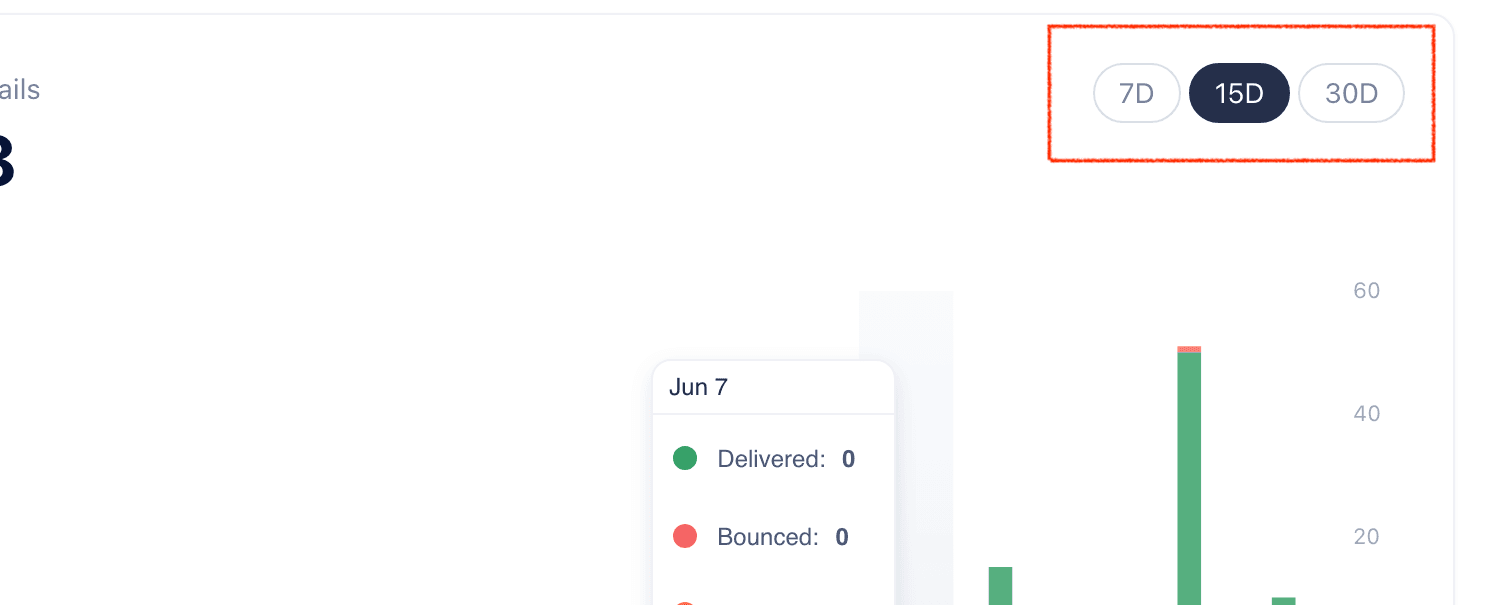Screen dimensions: 1503x605
Task: Switch to the 30D time range
Action: coord(1351,93)
